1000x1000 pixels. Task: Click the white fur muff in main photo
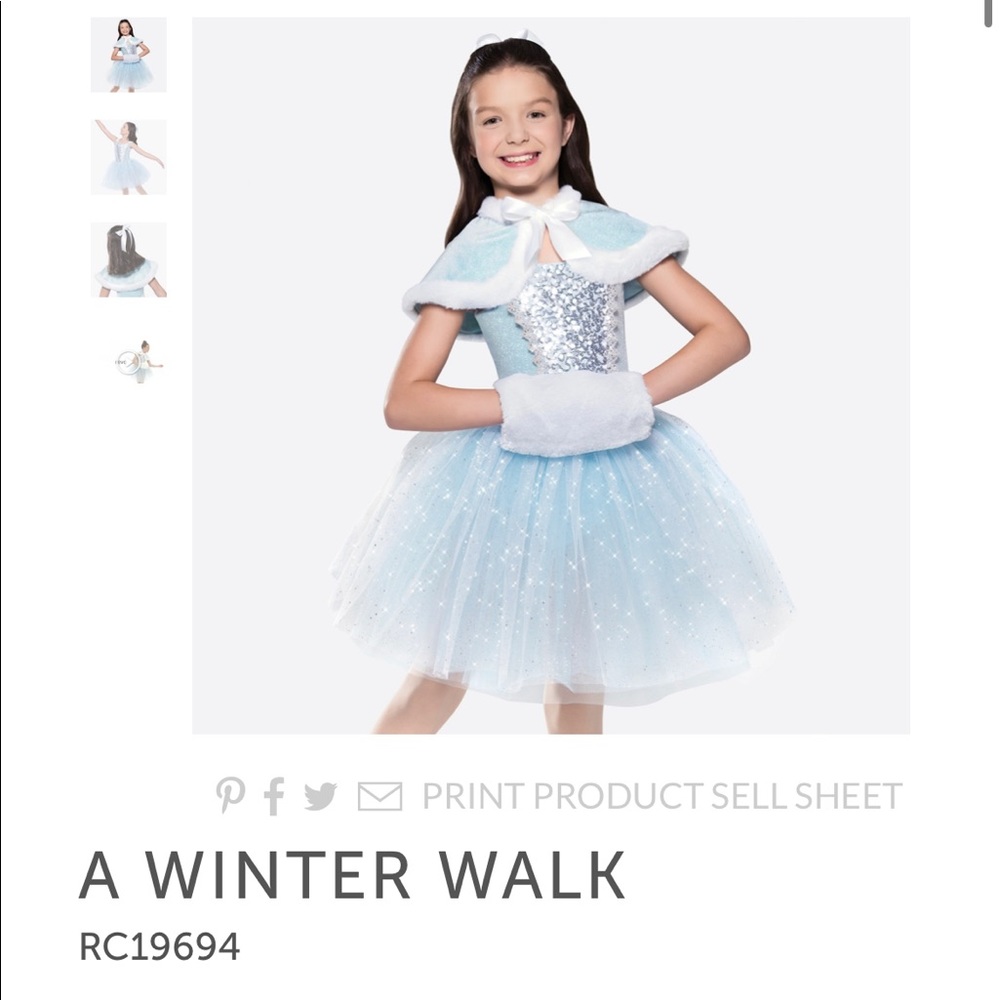click(x=574, y=413)
